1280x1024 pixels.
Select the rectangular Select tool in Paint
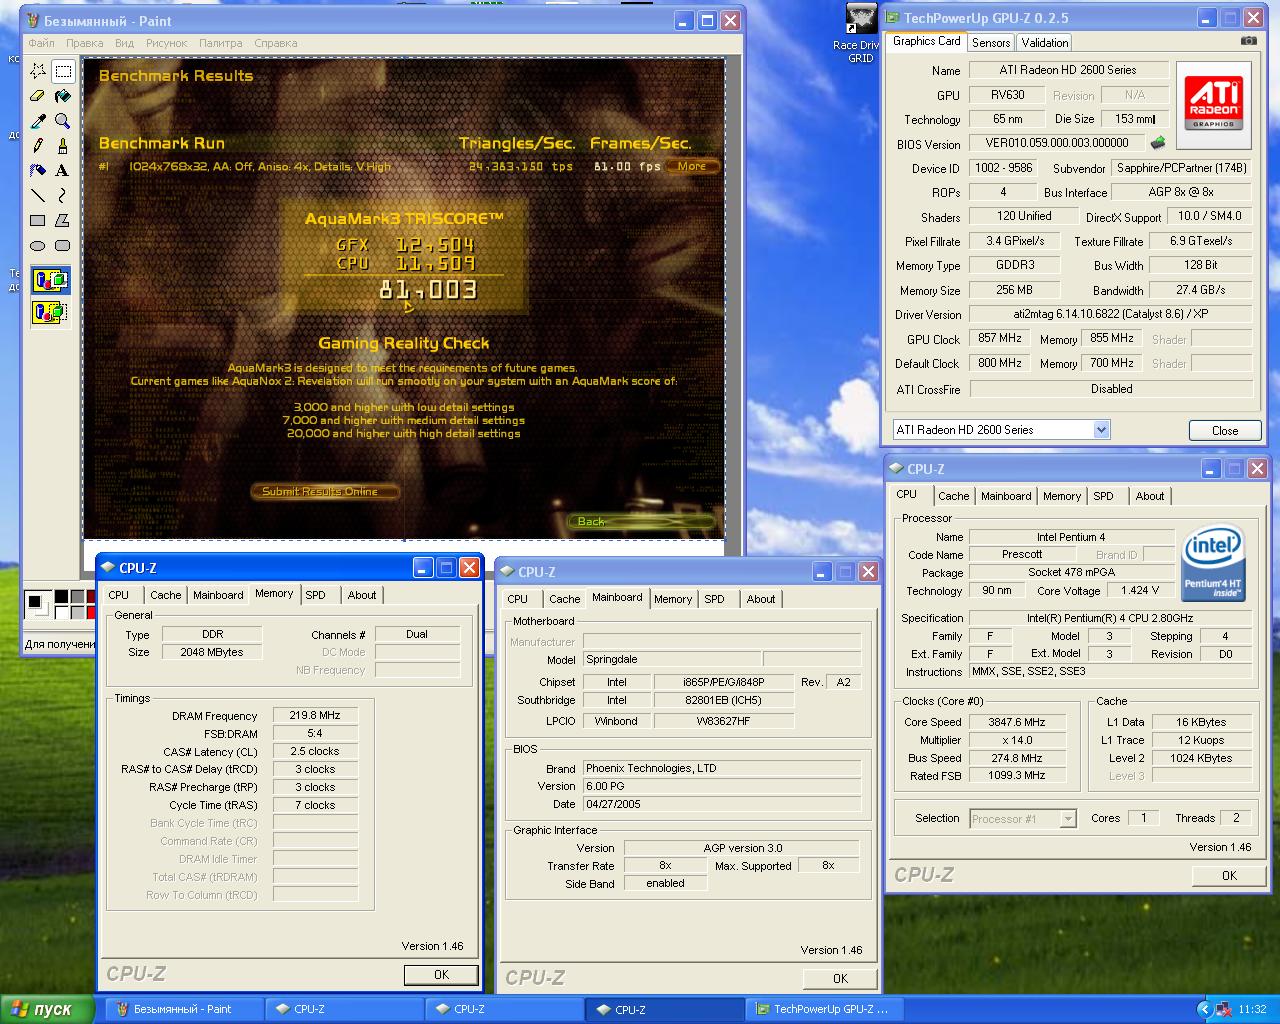(x=62, y=71)
